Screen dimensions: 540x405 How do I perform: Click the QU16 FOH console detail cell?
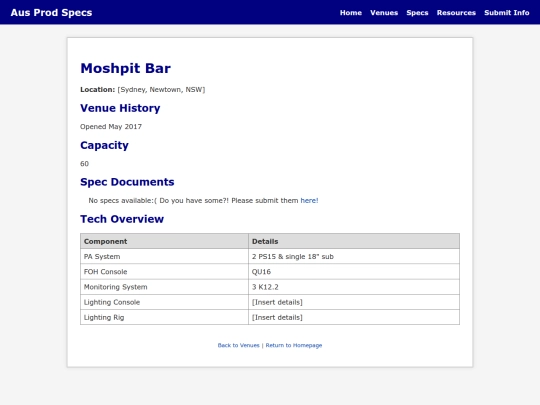(x=354, y=272)
